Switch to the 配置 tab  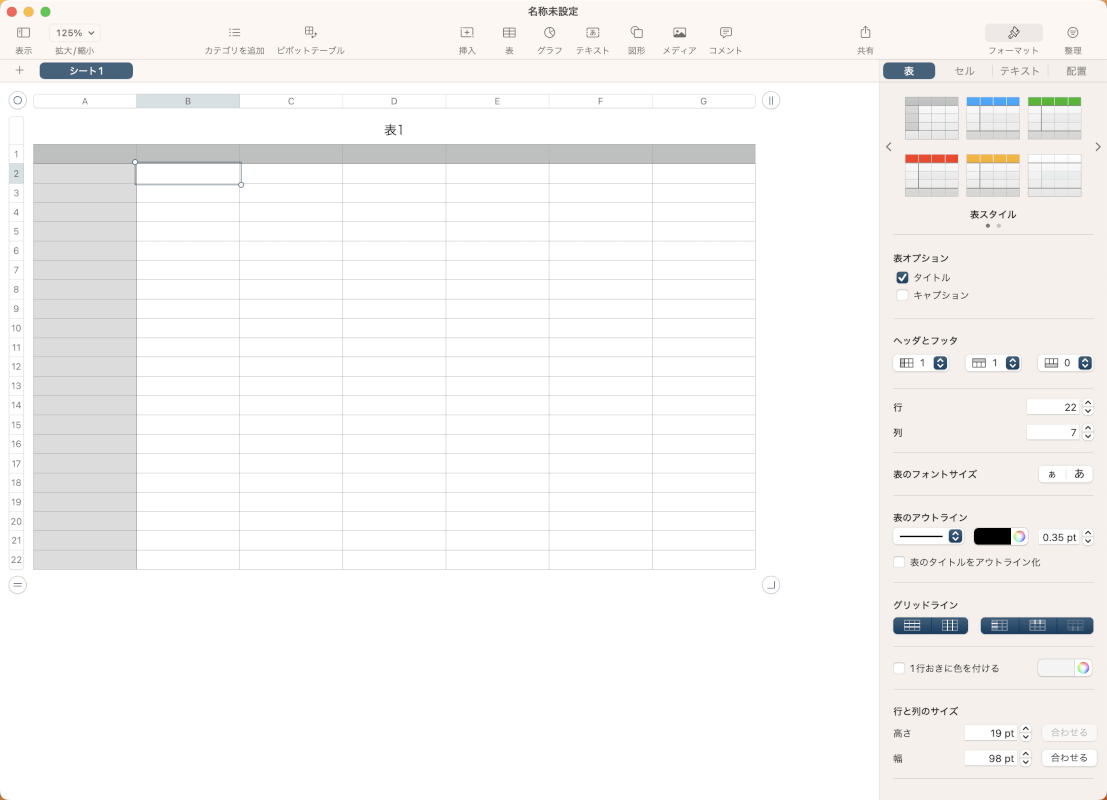click(1076, 71)
